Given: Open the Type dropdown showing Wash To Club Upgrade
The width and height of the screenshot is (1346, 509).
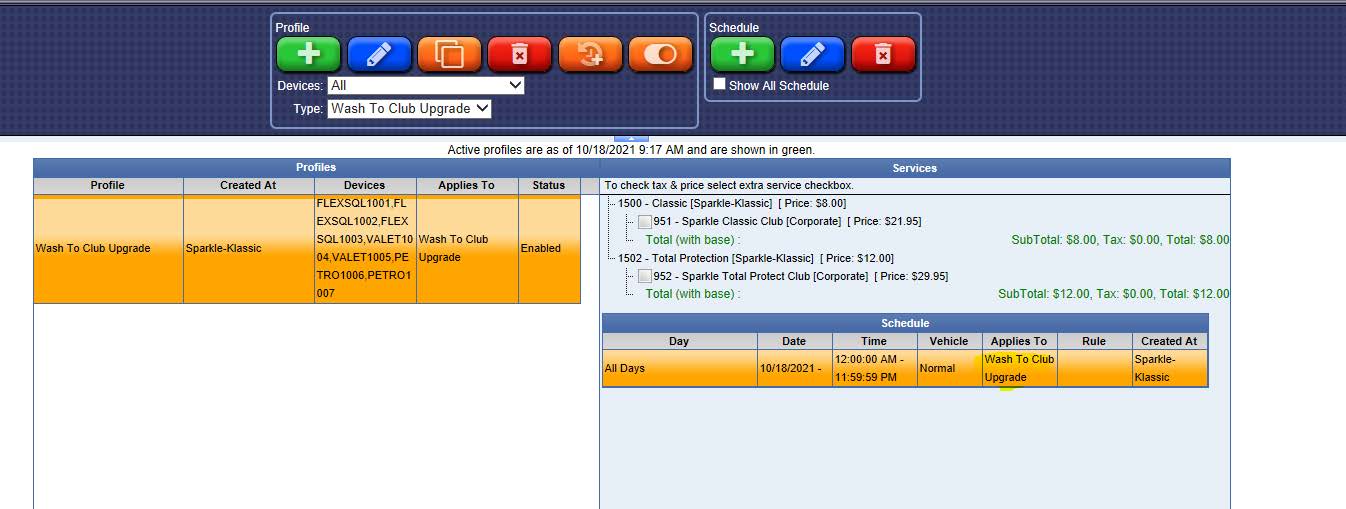Looking at the screenshot, I should pyautogui.click(x=409, y=108).
